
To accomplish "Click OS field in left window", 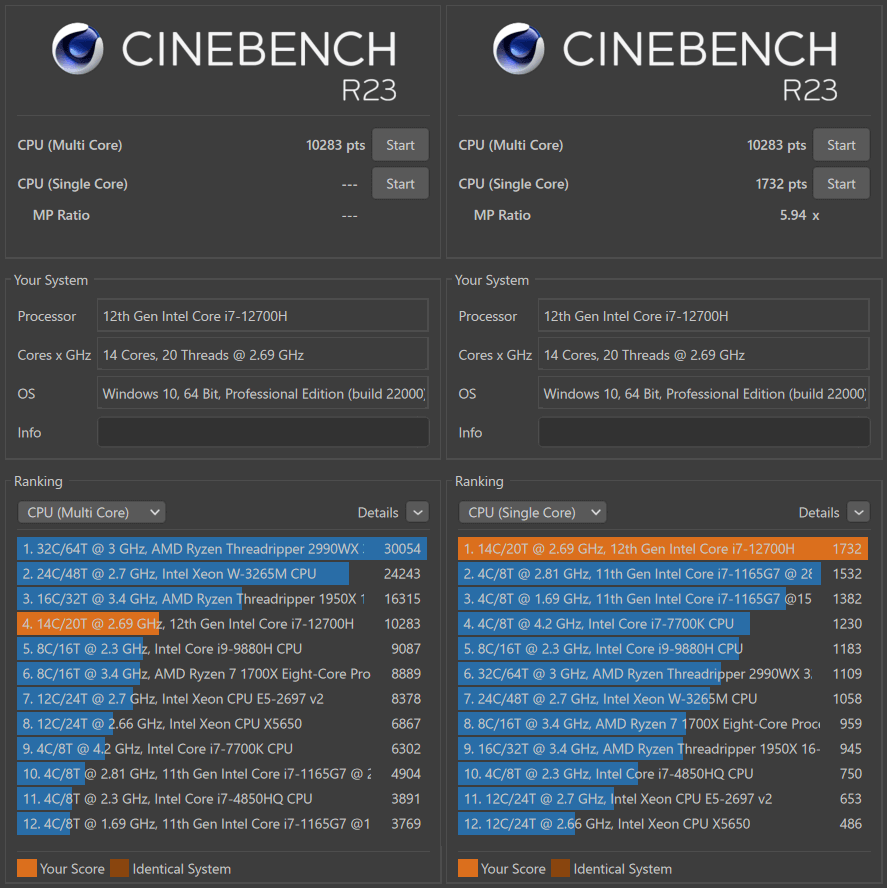I will [263, 393].
